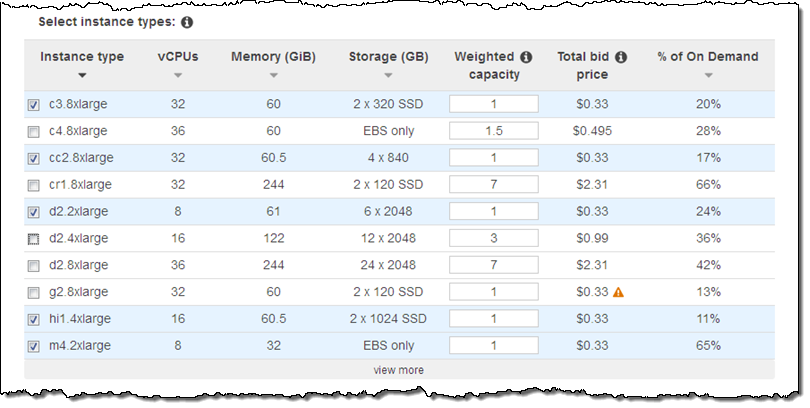Image resolution: width=810 pixels, height=408 pixels.
Task: Deselect the hi1.4xlarge checkbox
Action: [x=34, y=319]
